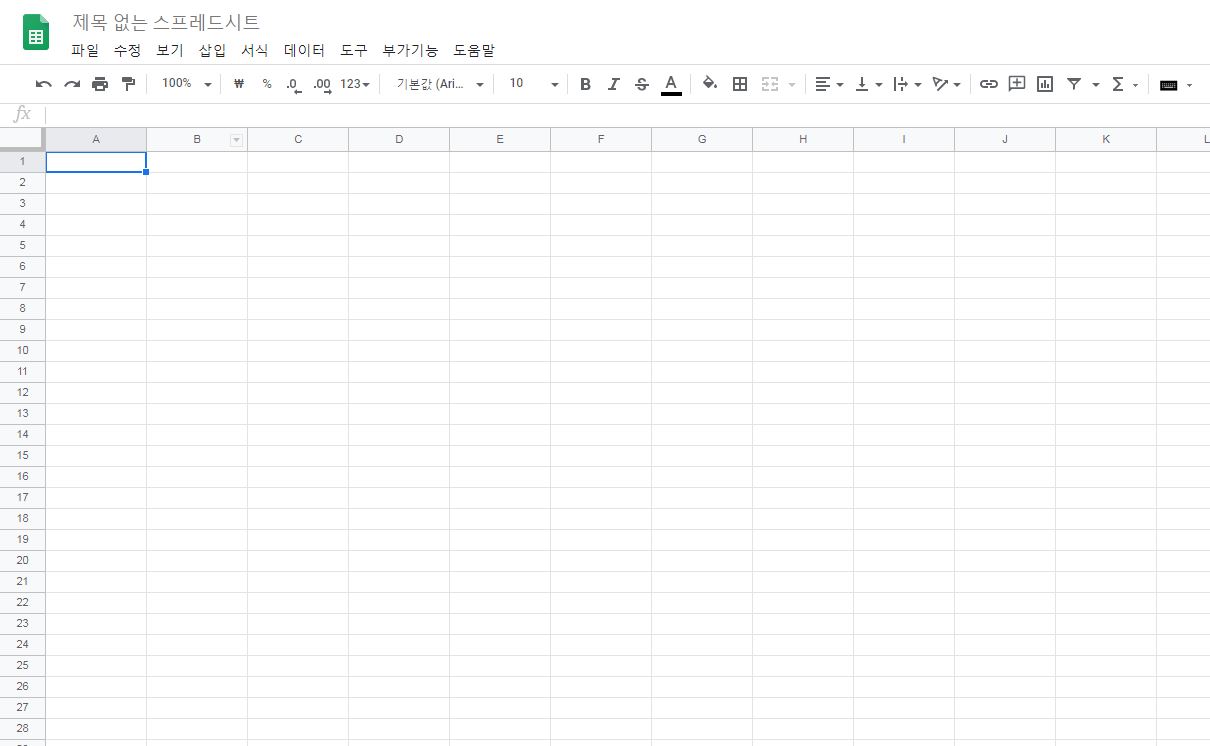The width and height of the screenshot is (1210, 746).
Task: Expand the input tools dropdown arrow
Action: pos(1189,85)
